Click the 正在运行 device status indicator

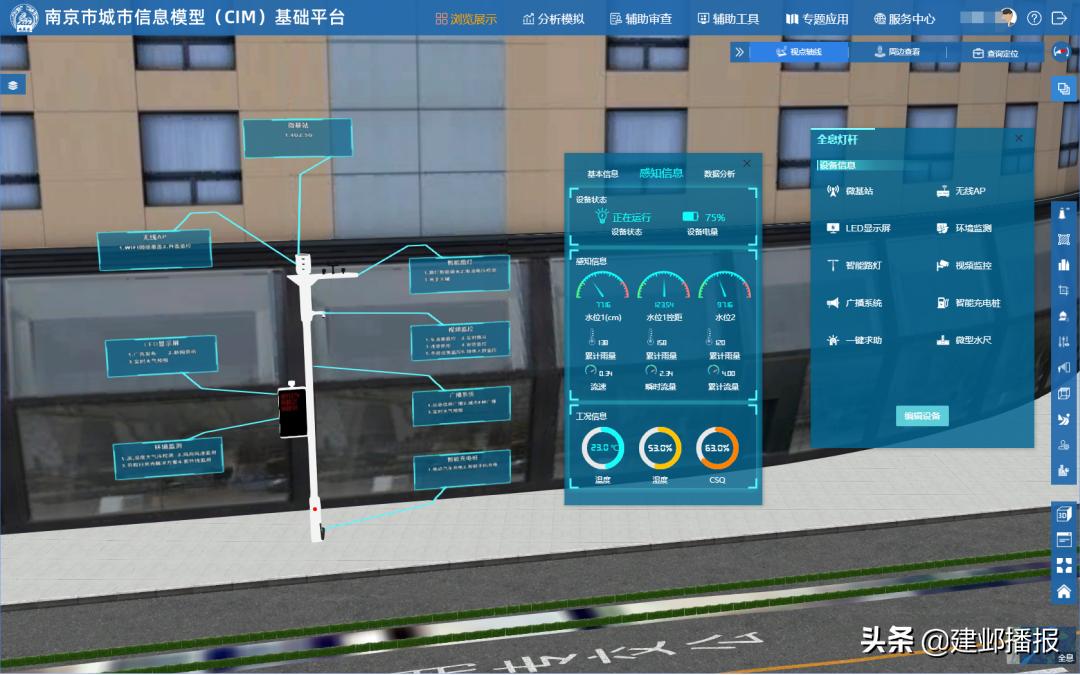(x=624, y=217)
